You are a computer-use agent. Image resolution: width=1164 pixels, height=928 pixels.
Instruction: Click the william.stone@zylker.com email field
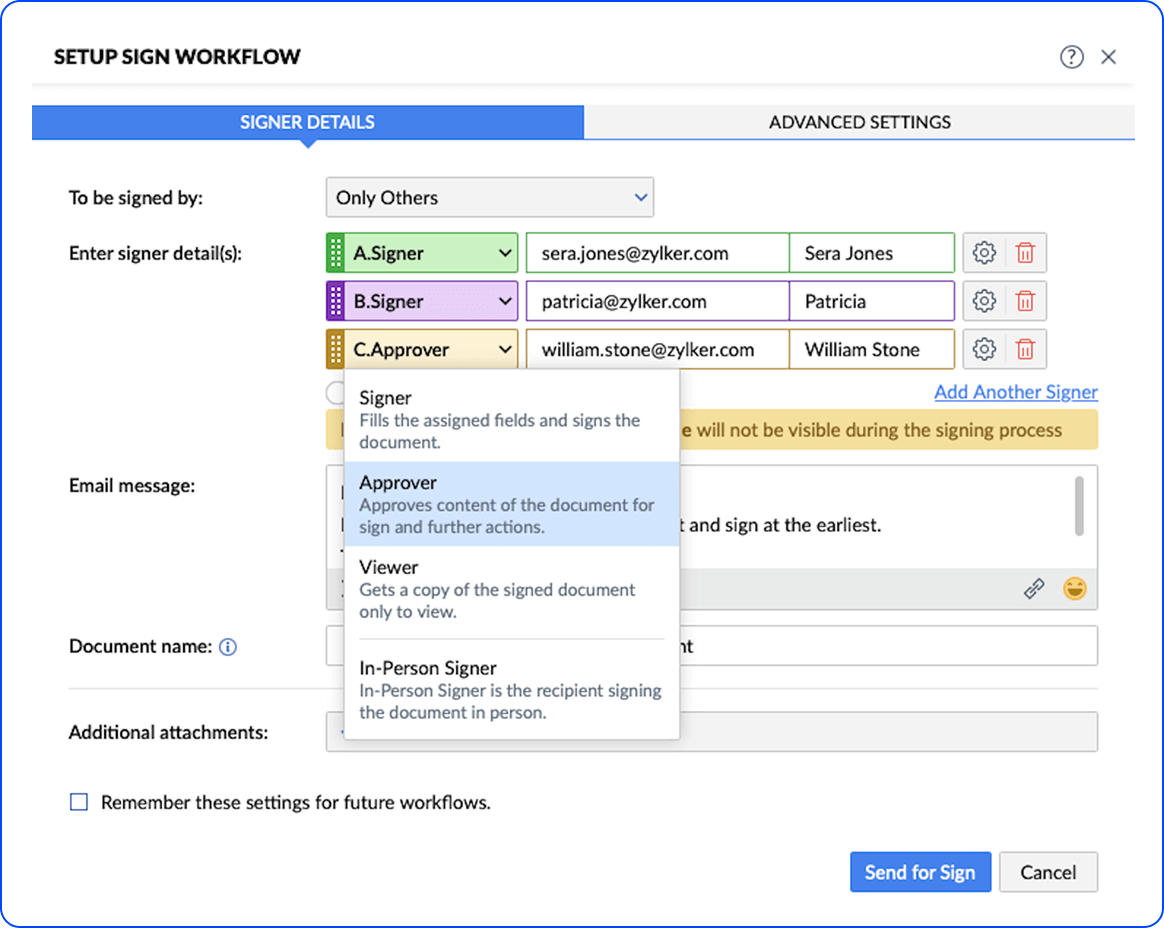(x=656, y=349)
